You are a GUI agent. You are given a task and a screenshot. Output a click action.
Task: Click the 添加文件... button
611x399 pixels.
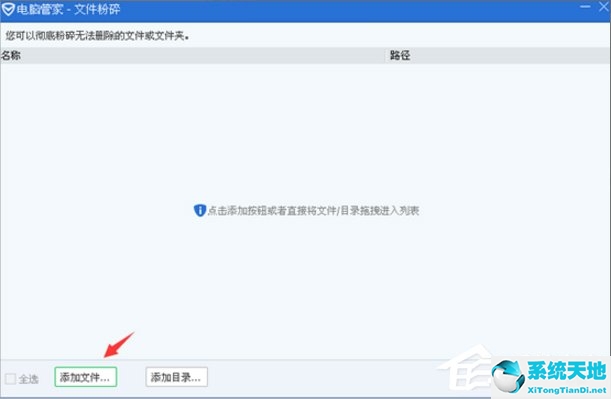[86, 377]
